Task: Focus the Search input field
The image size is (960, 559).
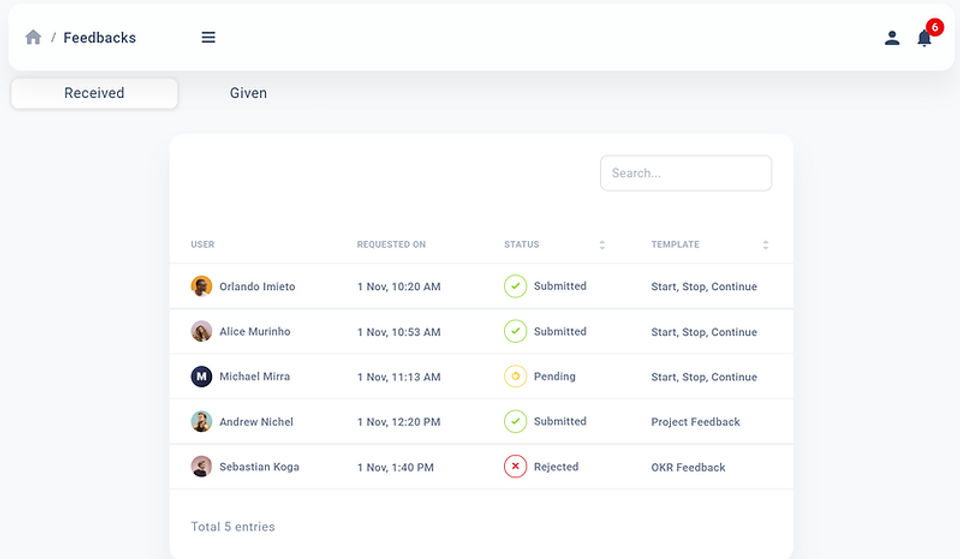Action: click(686, 173)
